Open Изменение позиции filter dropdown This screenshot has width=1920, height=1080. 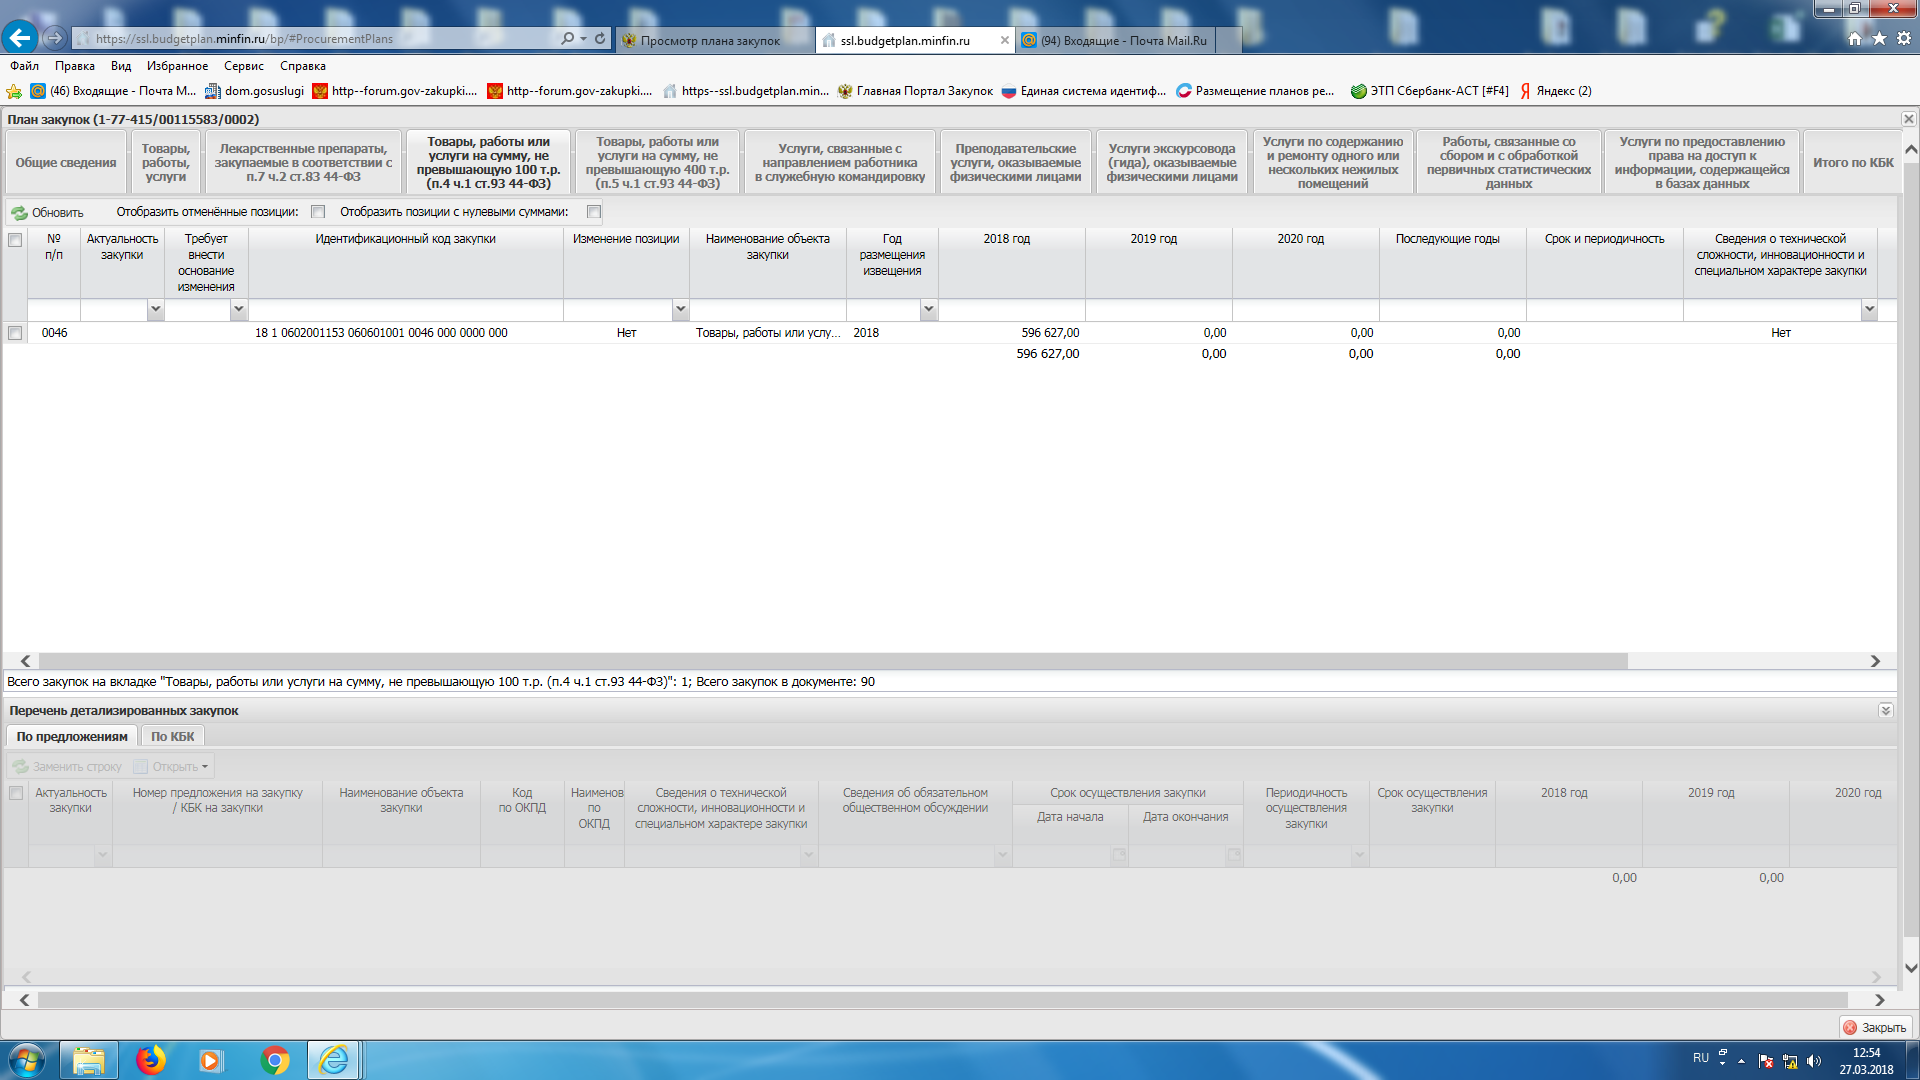680,310
